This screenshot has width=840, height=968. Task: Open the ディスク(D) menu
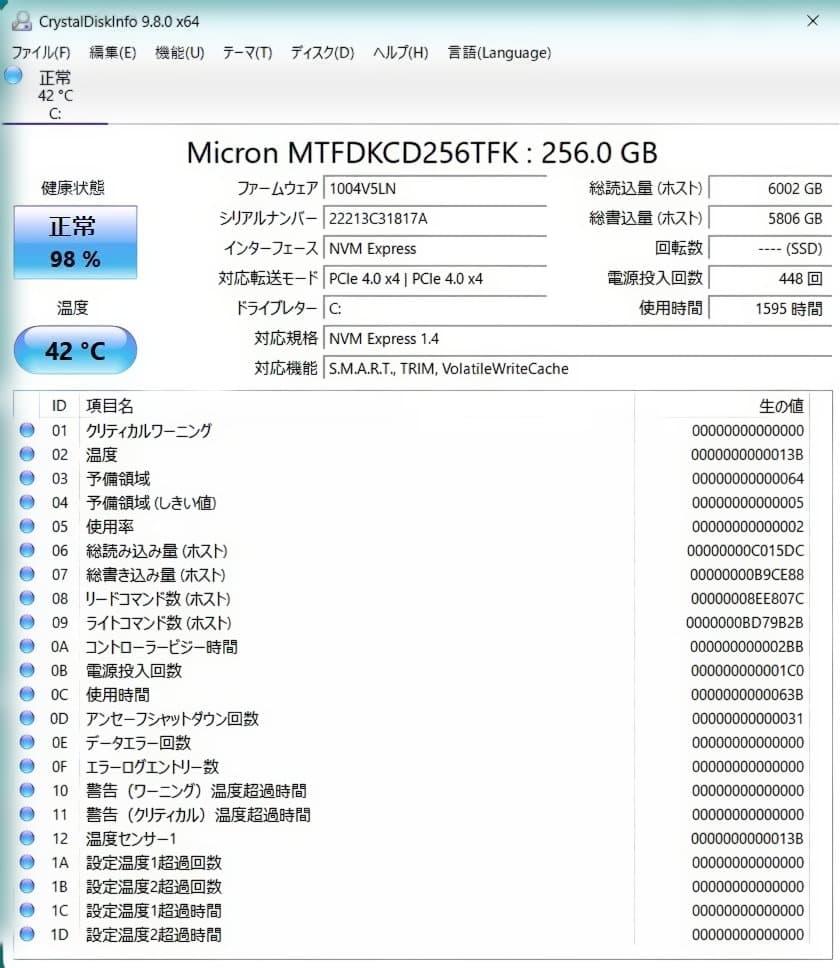322,52
